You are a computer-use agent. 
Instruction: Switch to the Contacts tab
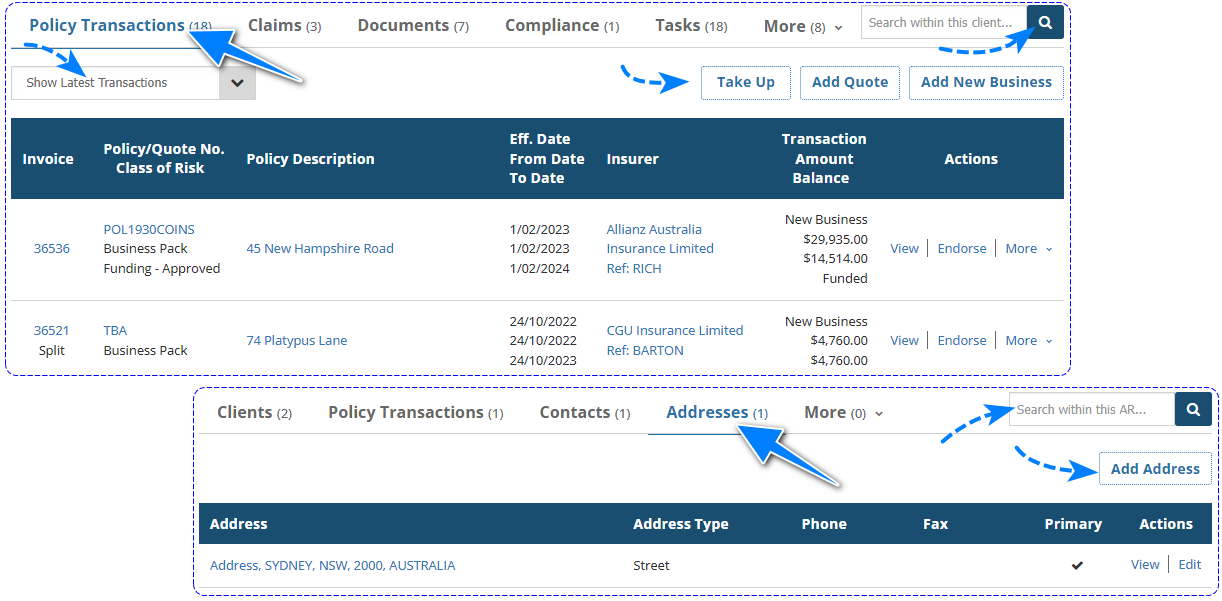pyautogui.click(x=584, y=412)
